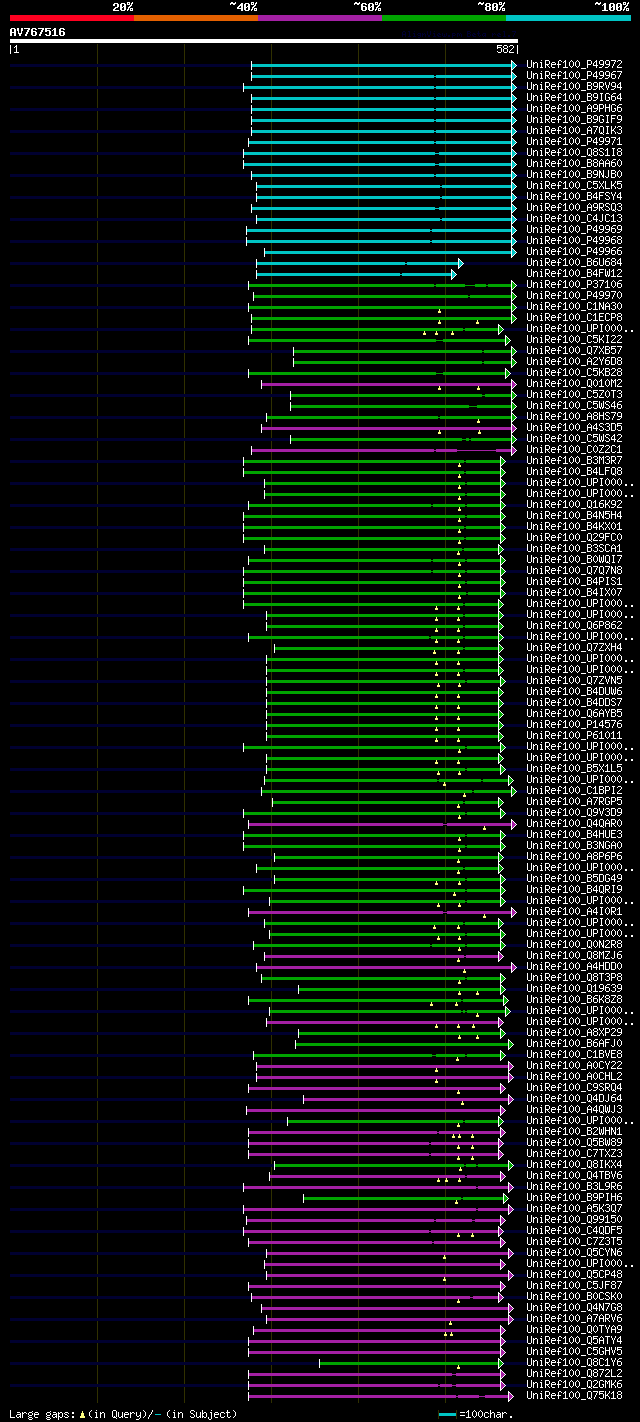Click UniRef100_Q29FC0 label

(574, 537)
